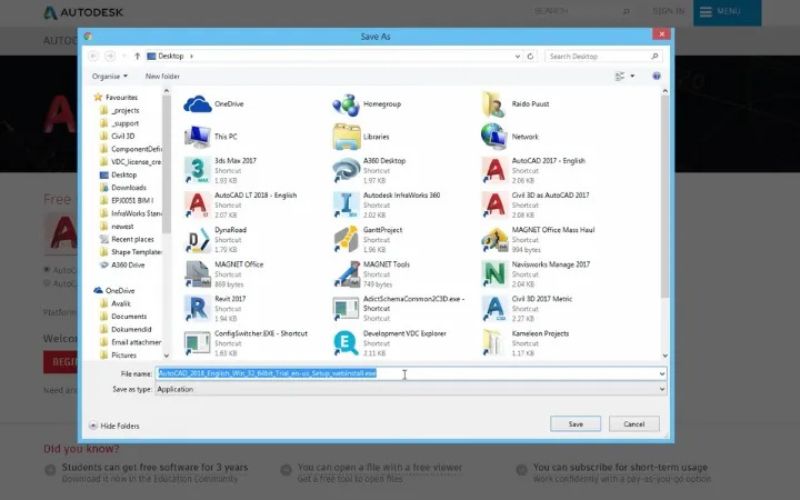Select the MAGNET Tools shortcut
800x500 pixels.
pyautogui.click(x=371, y=274)
